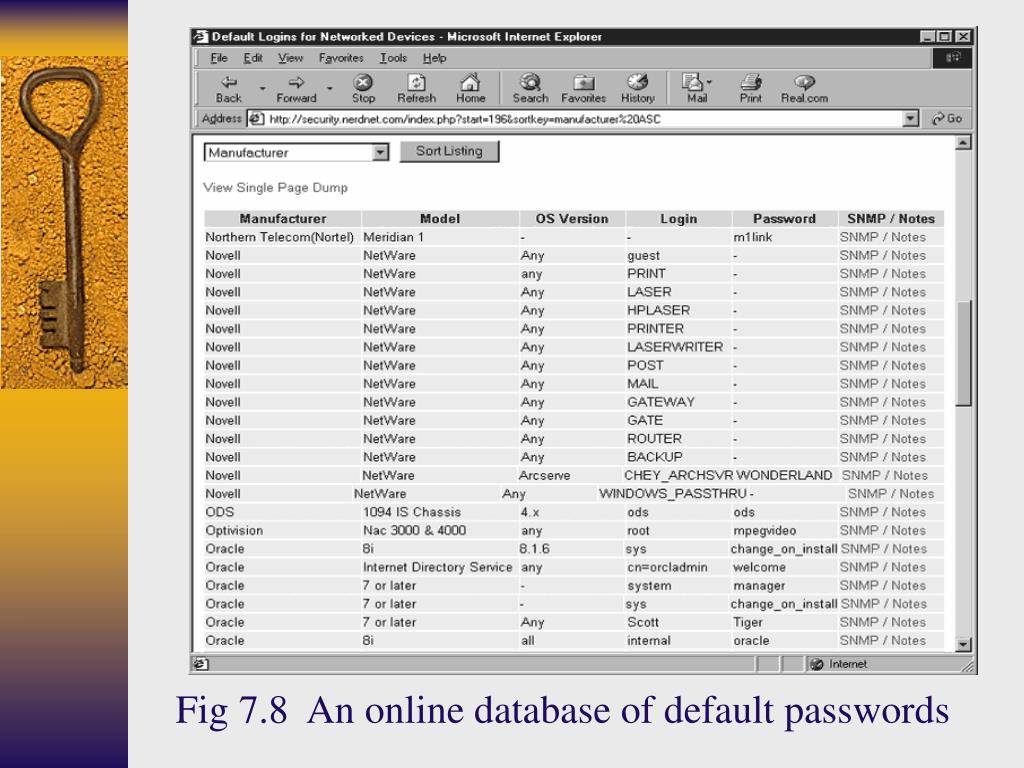Click the Login column header
The image size is (1024, 768).
click(679, 219)
